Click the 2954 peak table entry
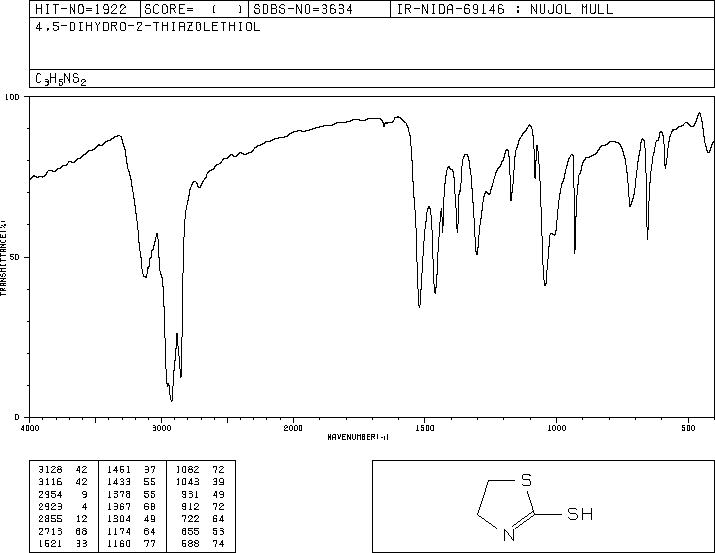The width and height of the screenshot is (715, 553). (63, 494)
